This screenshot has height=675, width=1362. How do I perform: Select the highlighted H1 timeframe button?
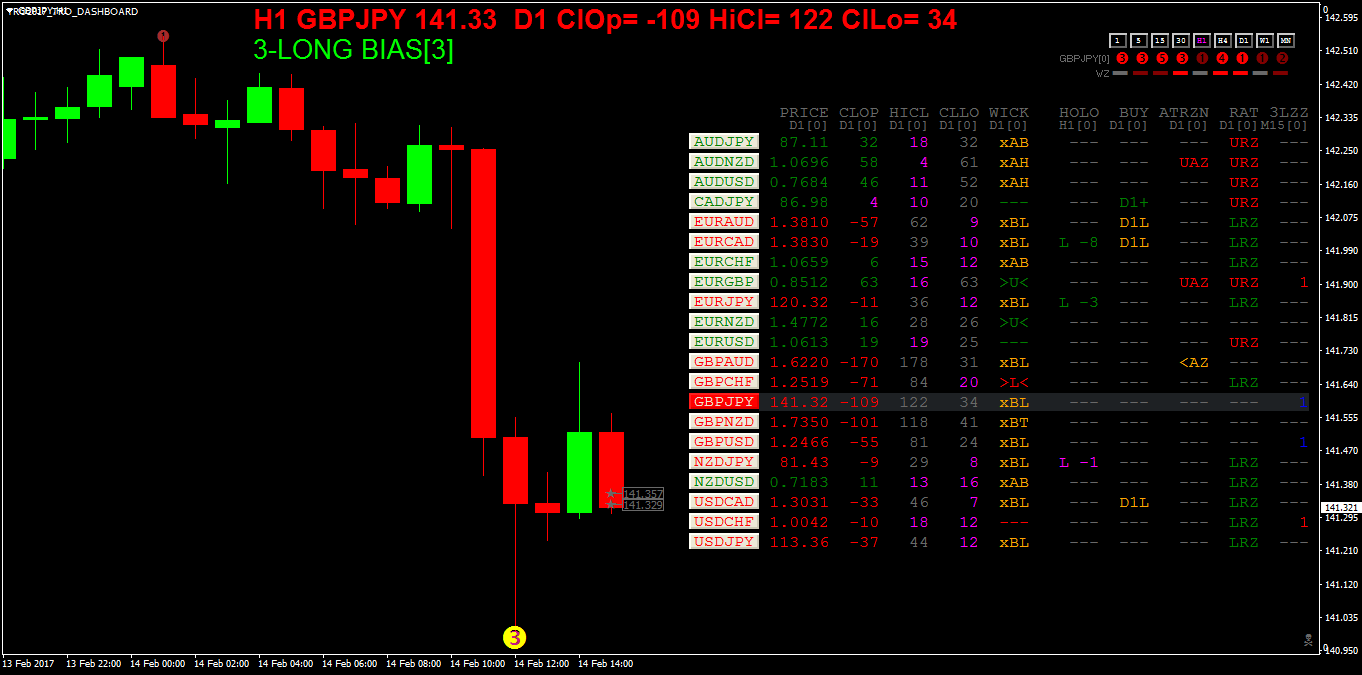1203,41
